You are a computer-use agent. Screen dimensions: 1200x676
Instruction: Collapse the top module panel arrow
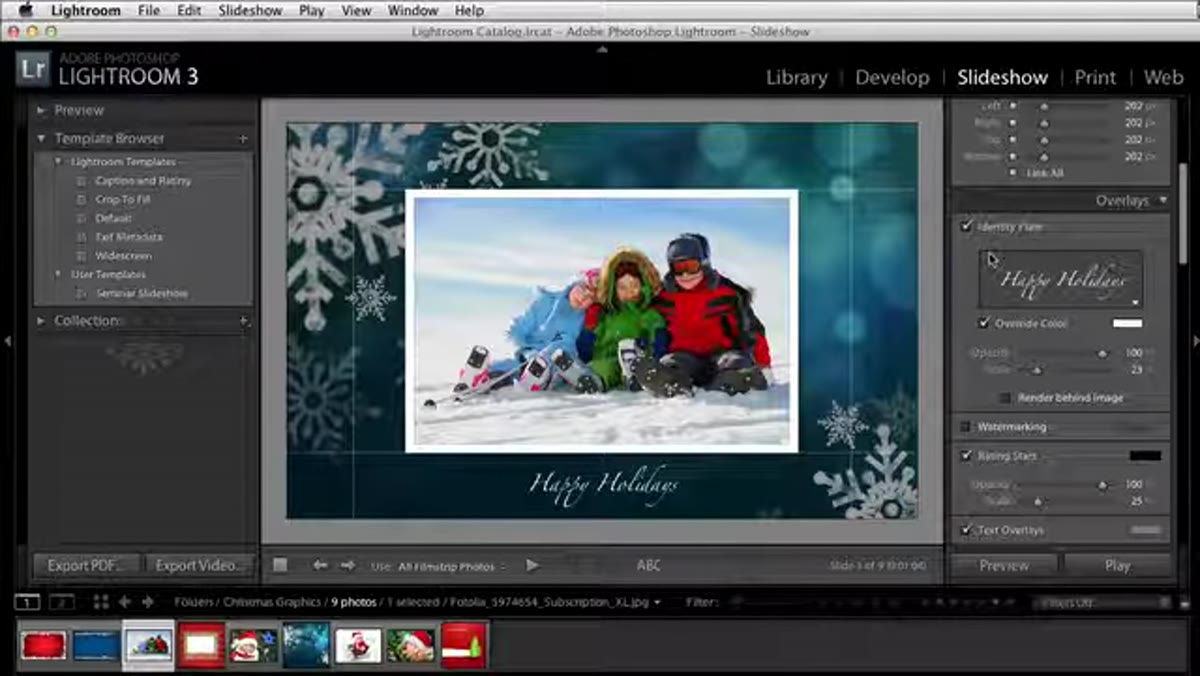click(601, 48)
